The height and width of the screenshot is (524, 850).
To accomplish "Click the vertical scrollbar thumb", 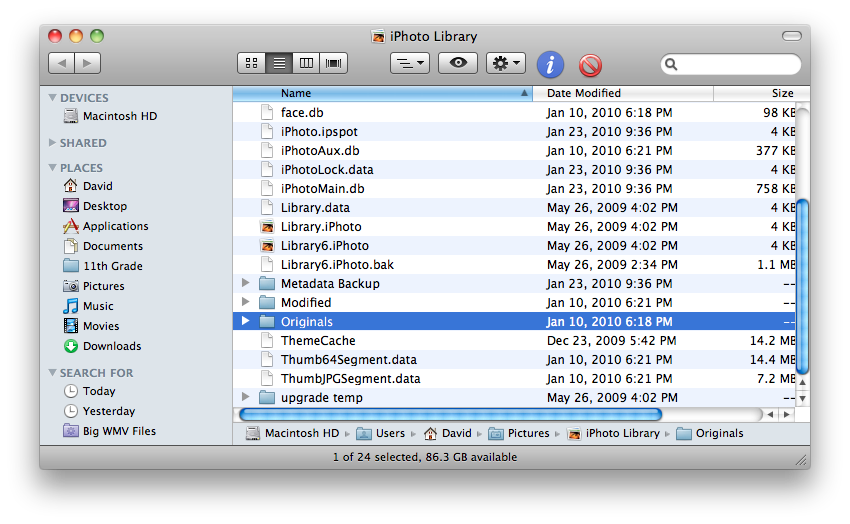I will click(803, 287).
